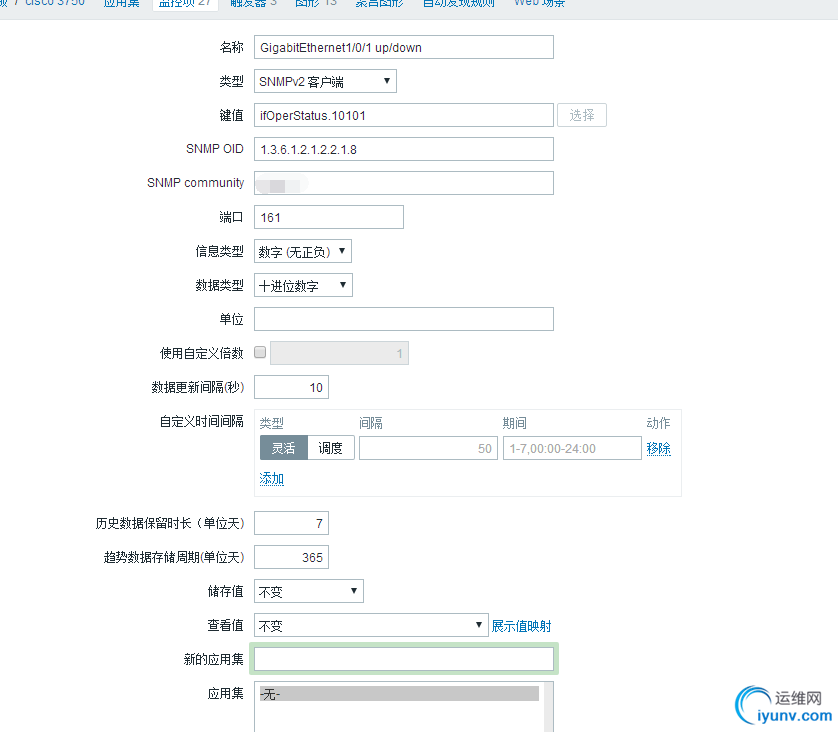Select the 调度 interval type toggle
This screenshot has width=838, height=732.
point(331,448)
